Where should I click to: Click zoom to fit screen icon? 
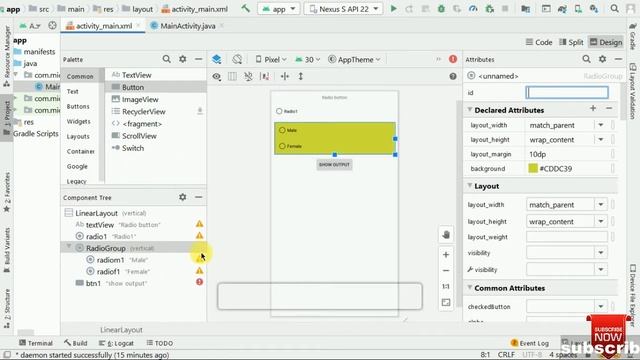click(x=446, y=302)
